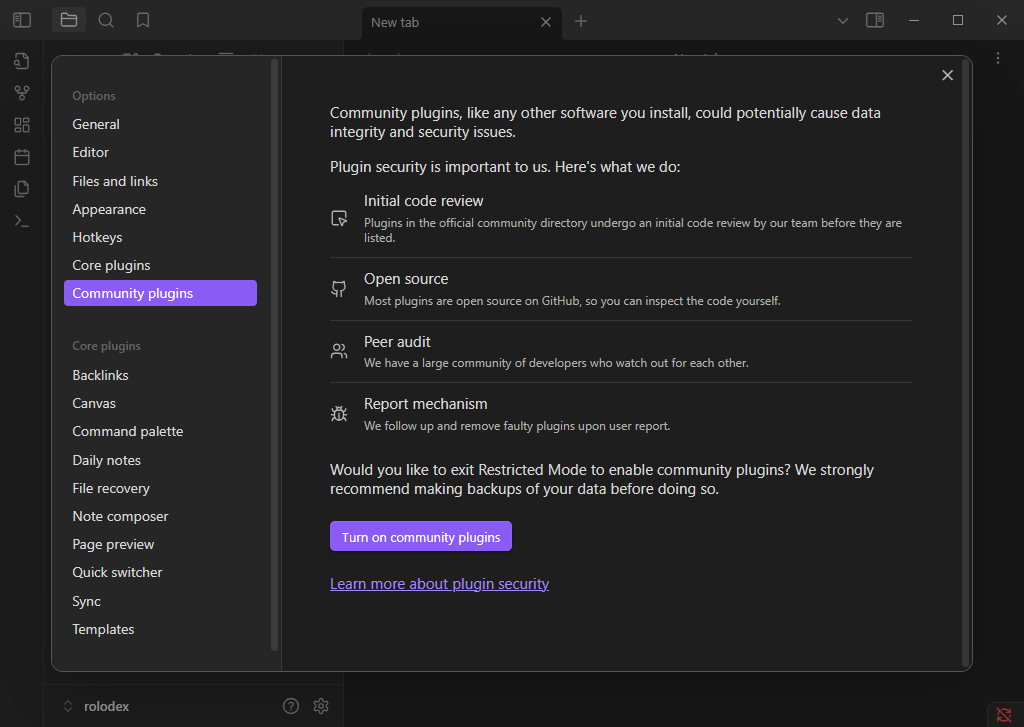Image resolution: width=1024 pixels, height=727 pixels.
Task: Click the Report mechanism heading
Action: pyautogui.click(x=426, y=404)
